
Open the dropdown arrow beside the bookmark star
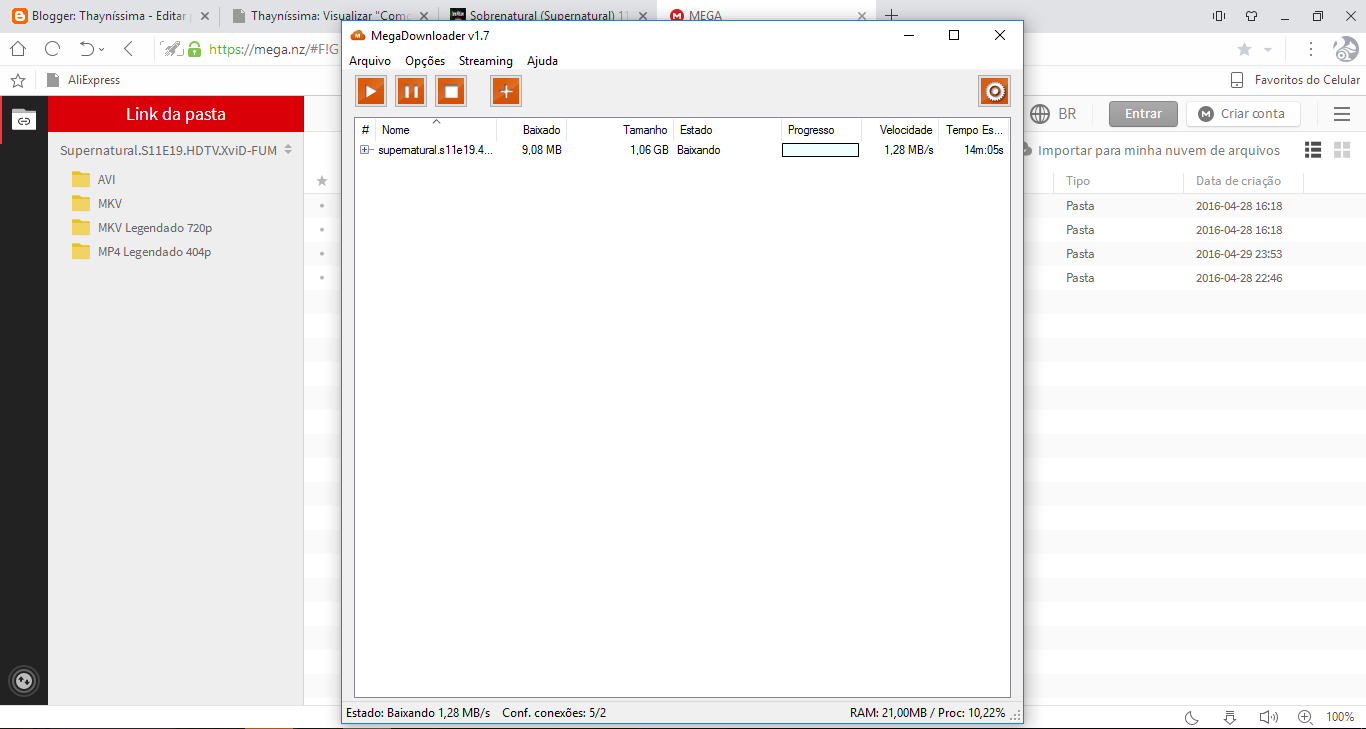[1268, 49]
